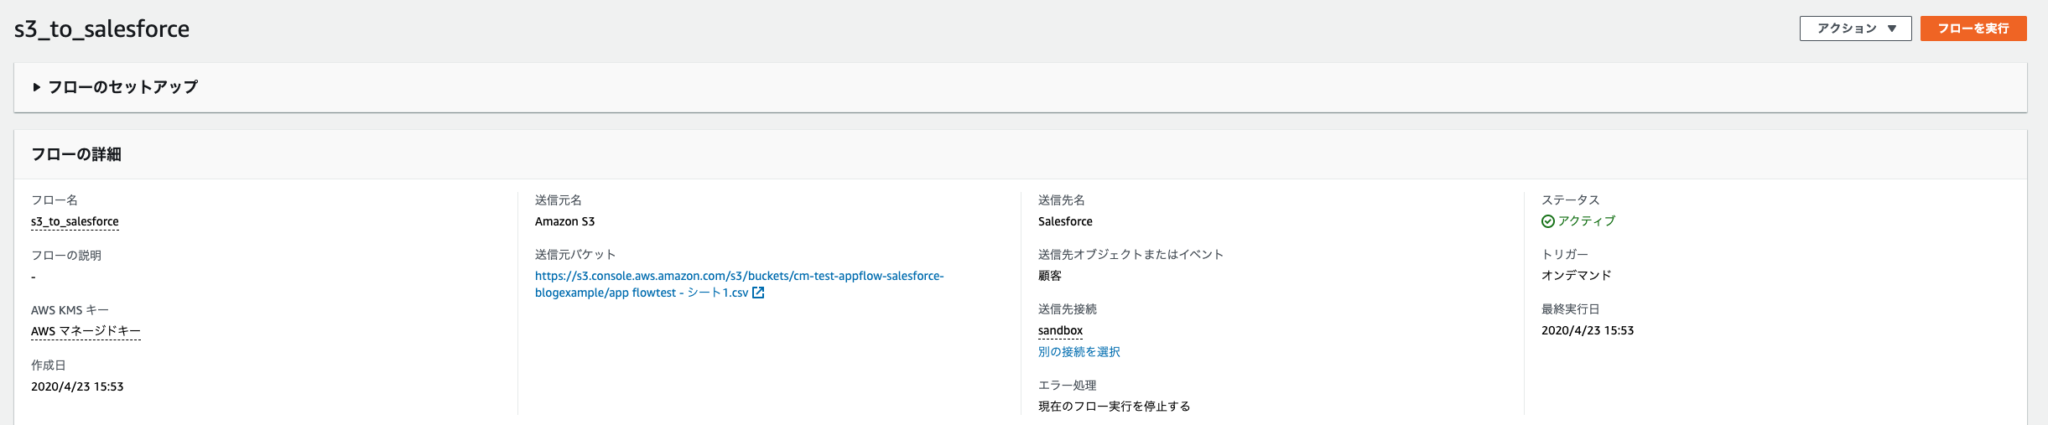
Task: Click the フローを実行 button
Action: click(x=1973, y=28)
